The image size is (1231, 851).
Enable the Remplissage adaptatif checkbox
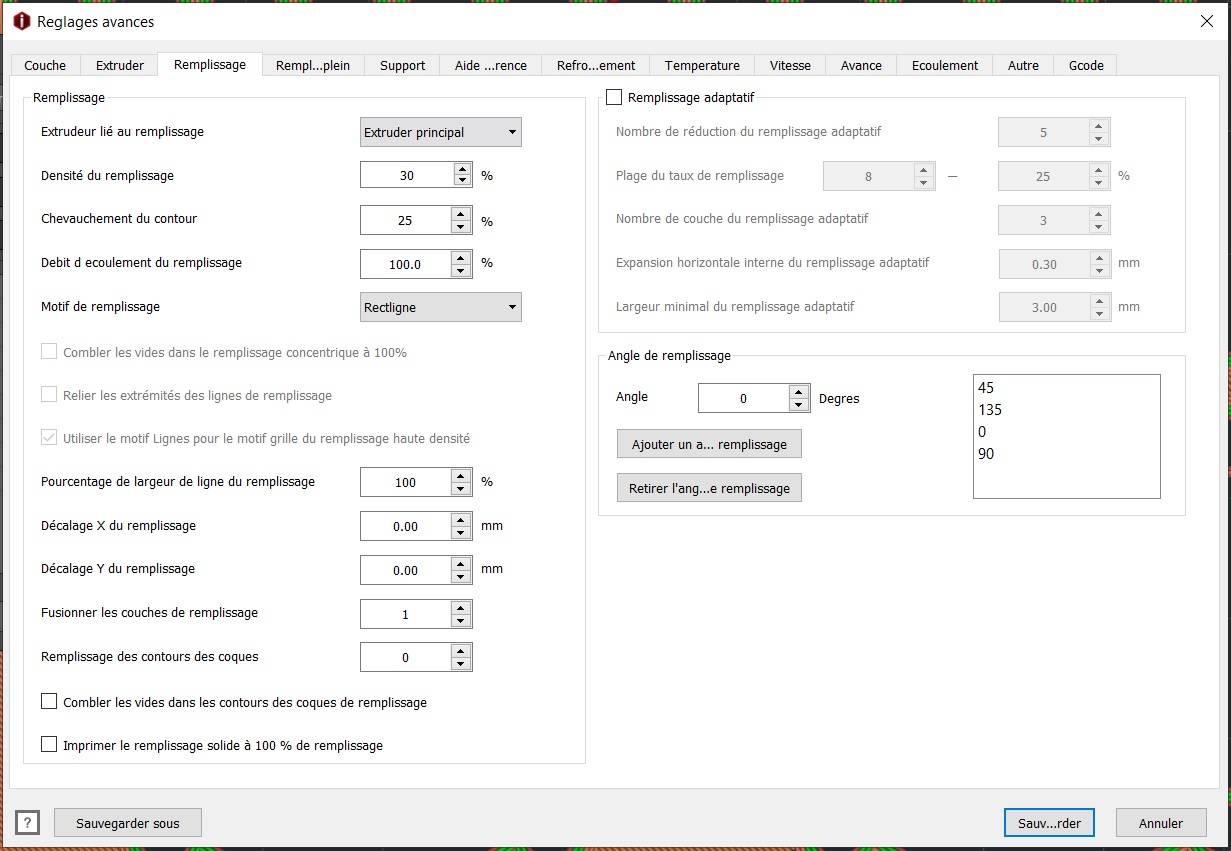pyautogui.click(x=614, y=97)
